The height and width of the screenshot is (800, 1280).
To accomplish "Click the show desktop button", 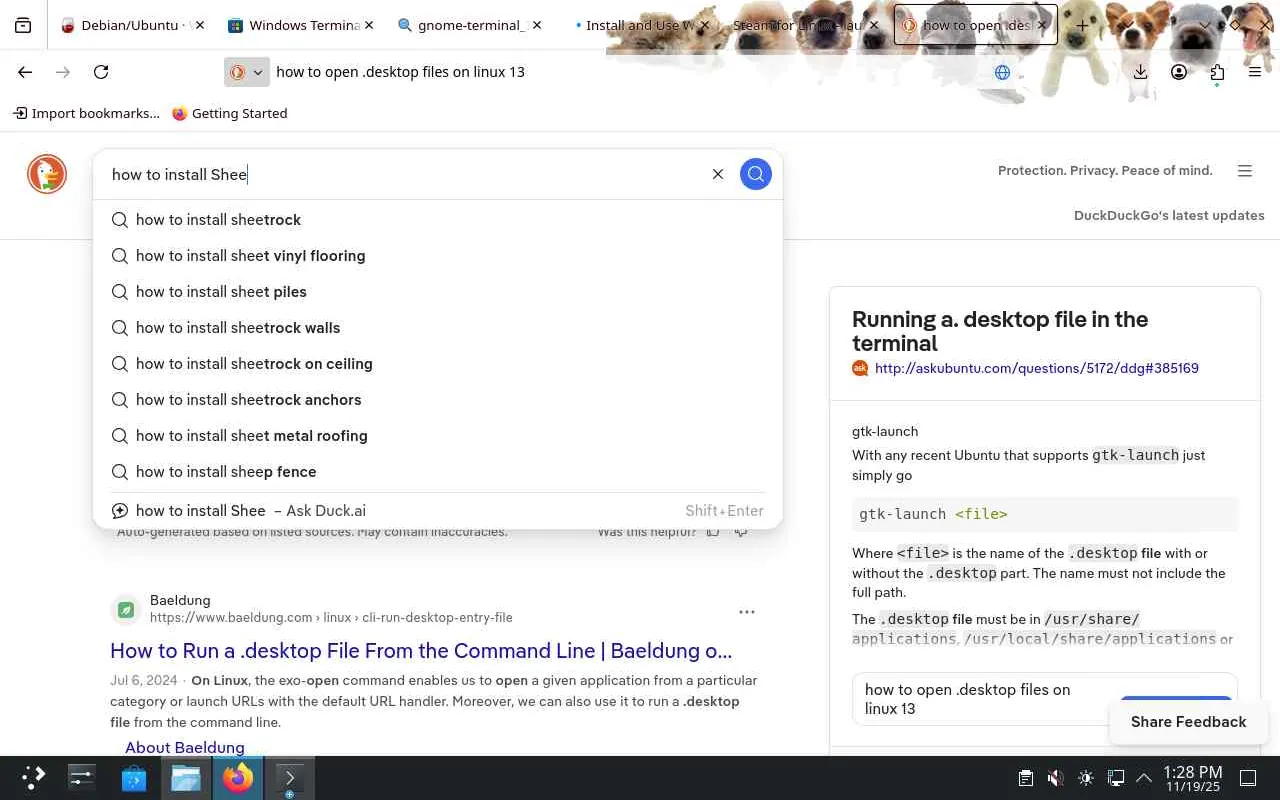I will (x=1248, y=778).
